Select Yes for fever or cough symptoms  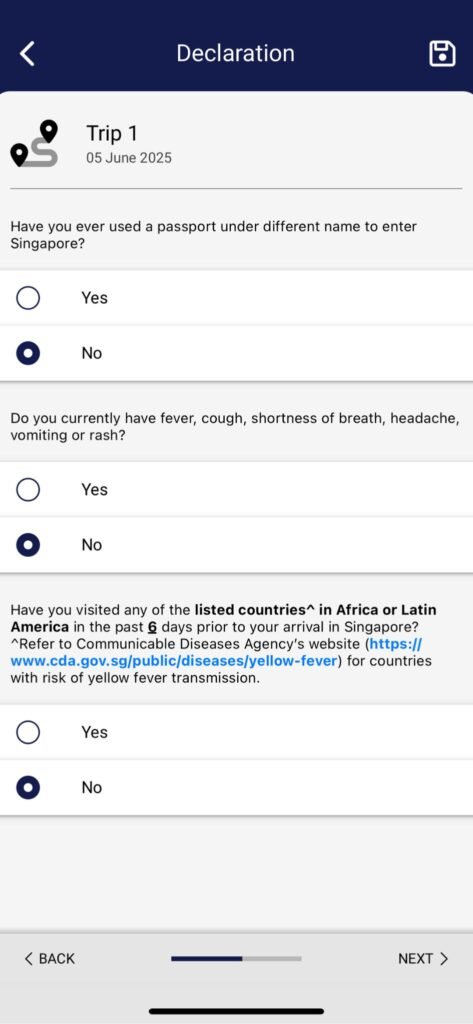(236, 490)
